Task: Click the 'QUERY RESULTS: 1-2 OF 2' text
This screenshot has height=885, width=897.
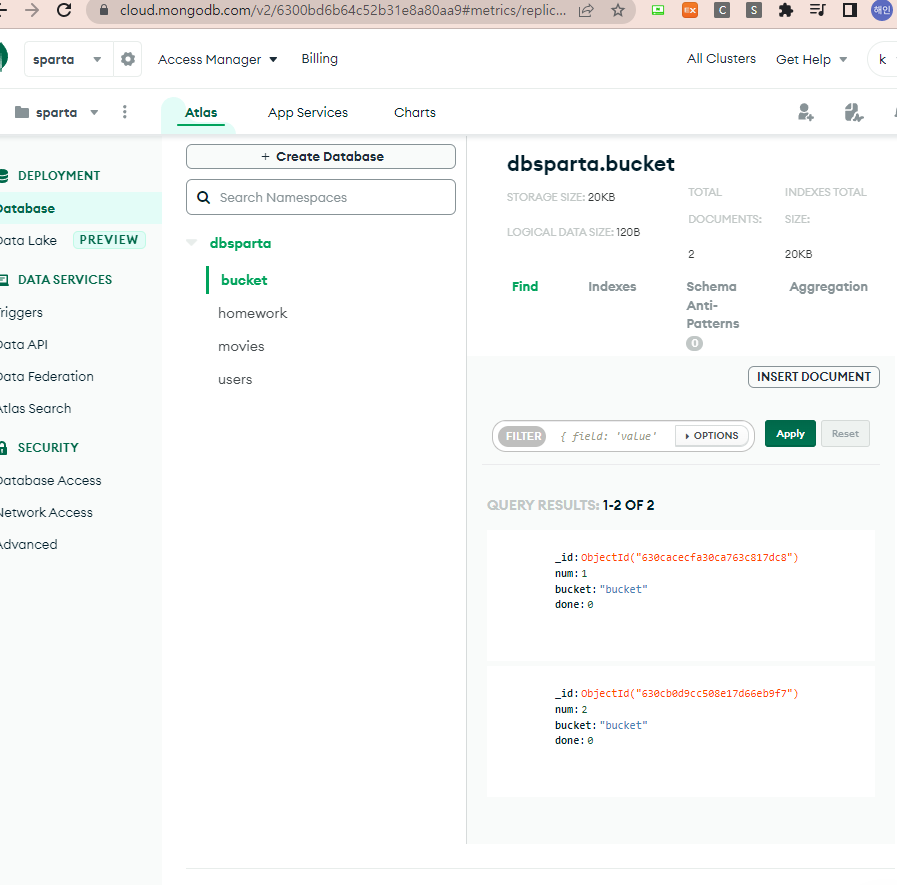Action: coord(570,505)
